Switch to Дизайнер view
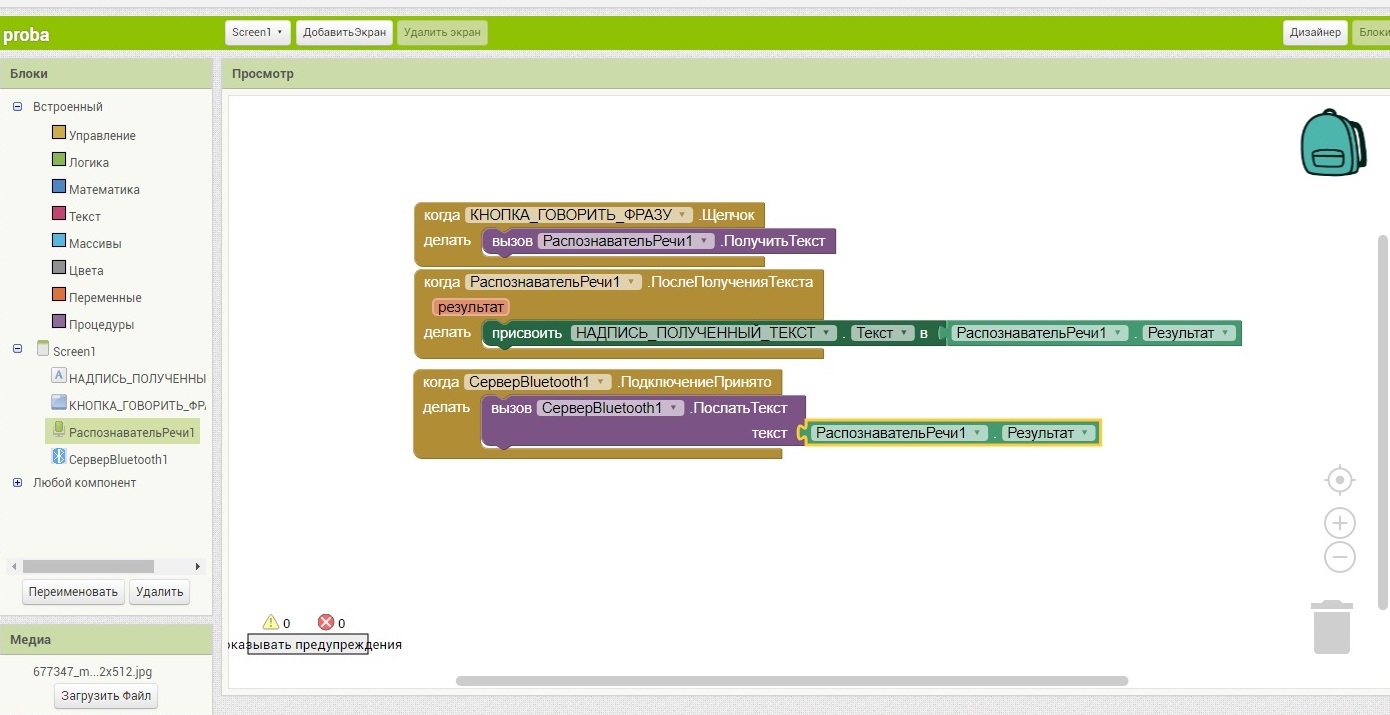1390x715 pixels. pyautogui.click(x=1315, y=32)
